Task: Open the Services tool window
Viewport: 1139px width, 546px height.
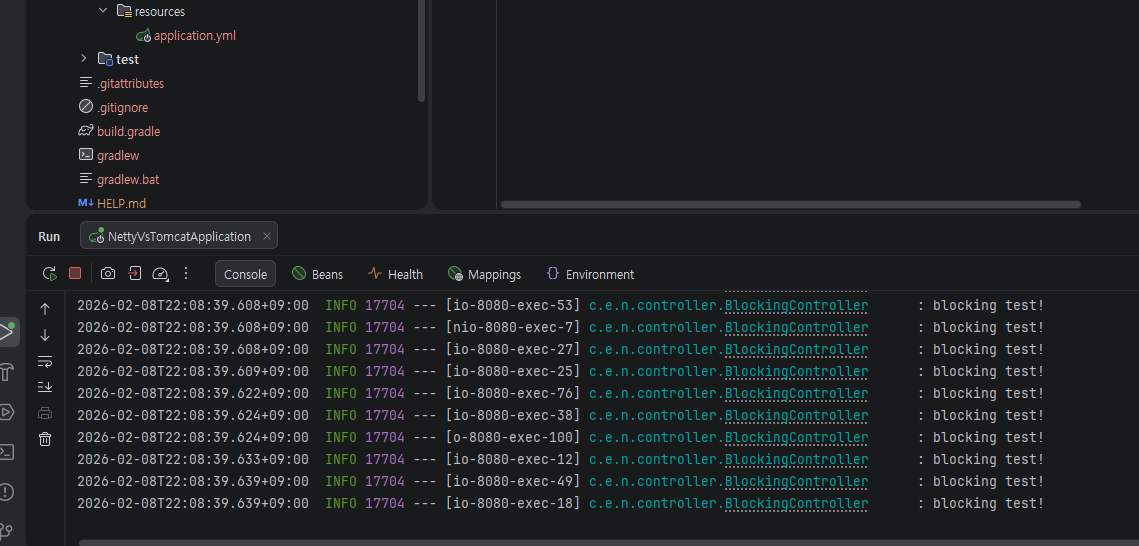Action: 6,412
